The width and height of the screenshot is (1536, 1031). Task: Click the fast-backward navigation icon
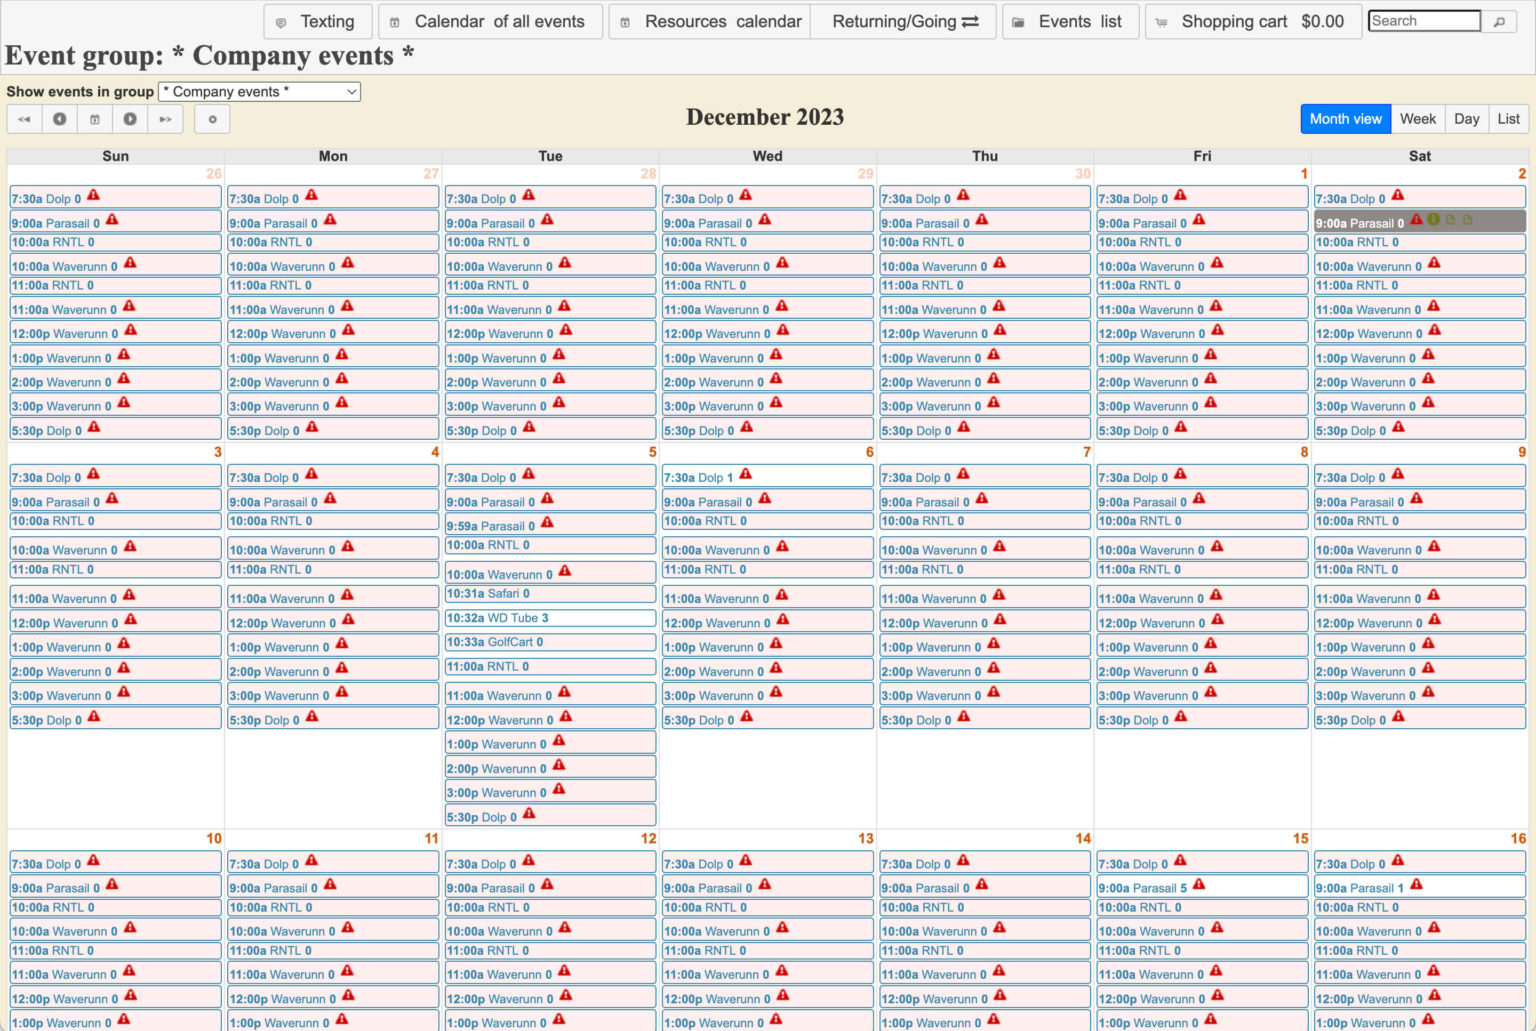tap(24, 119)
